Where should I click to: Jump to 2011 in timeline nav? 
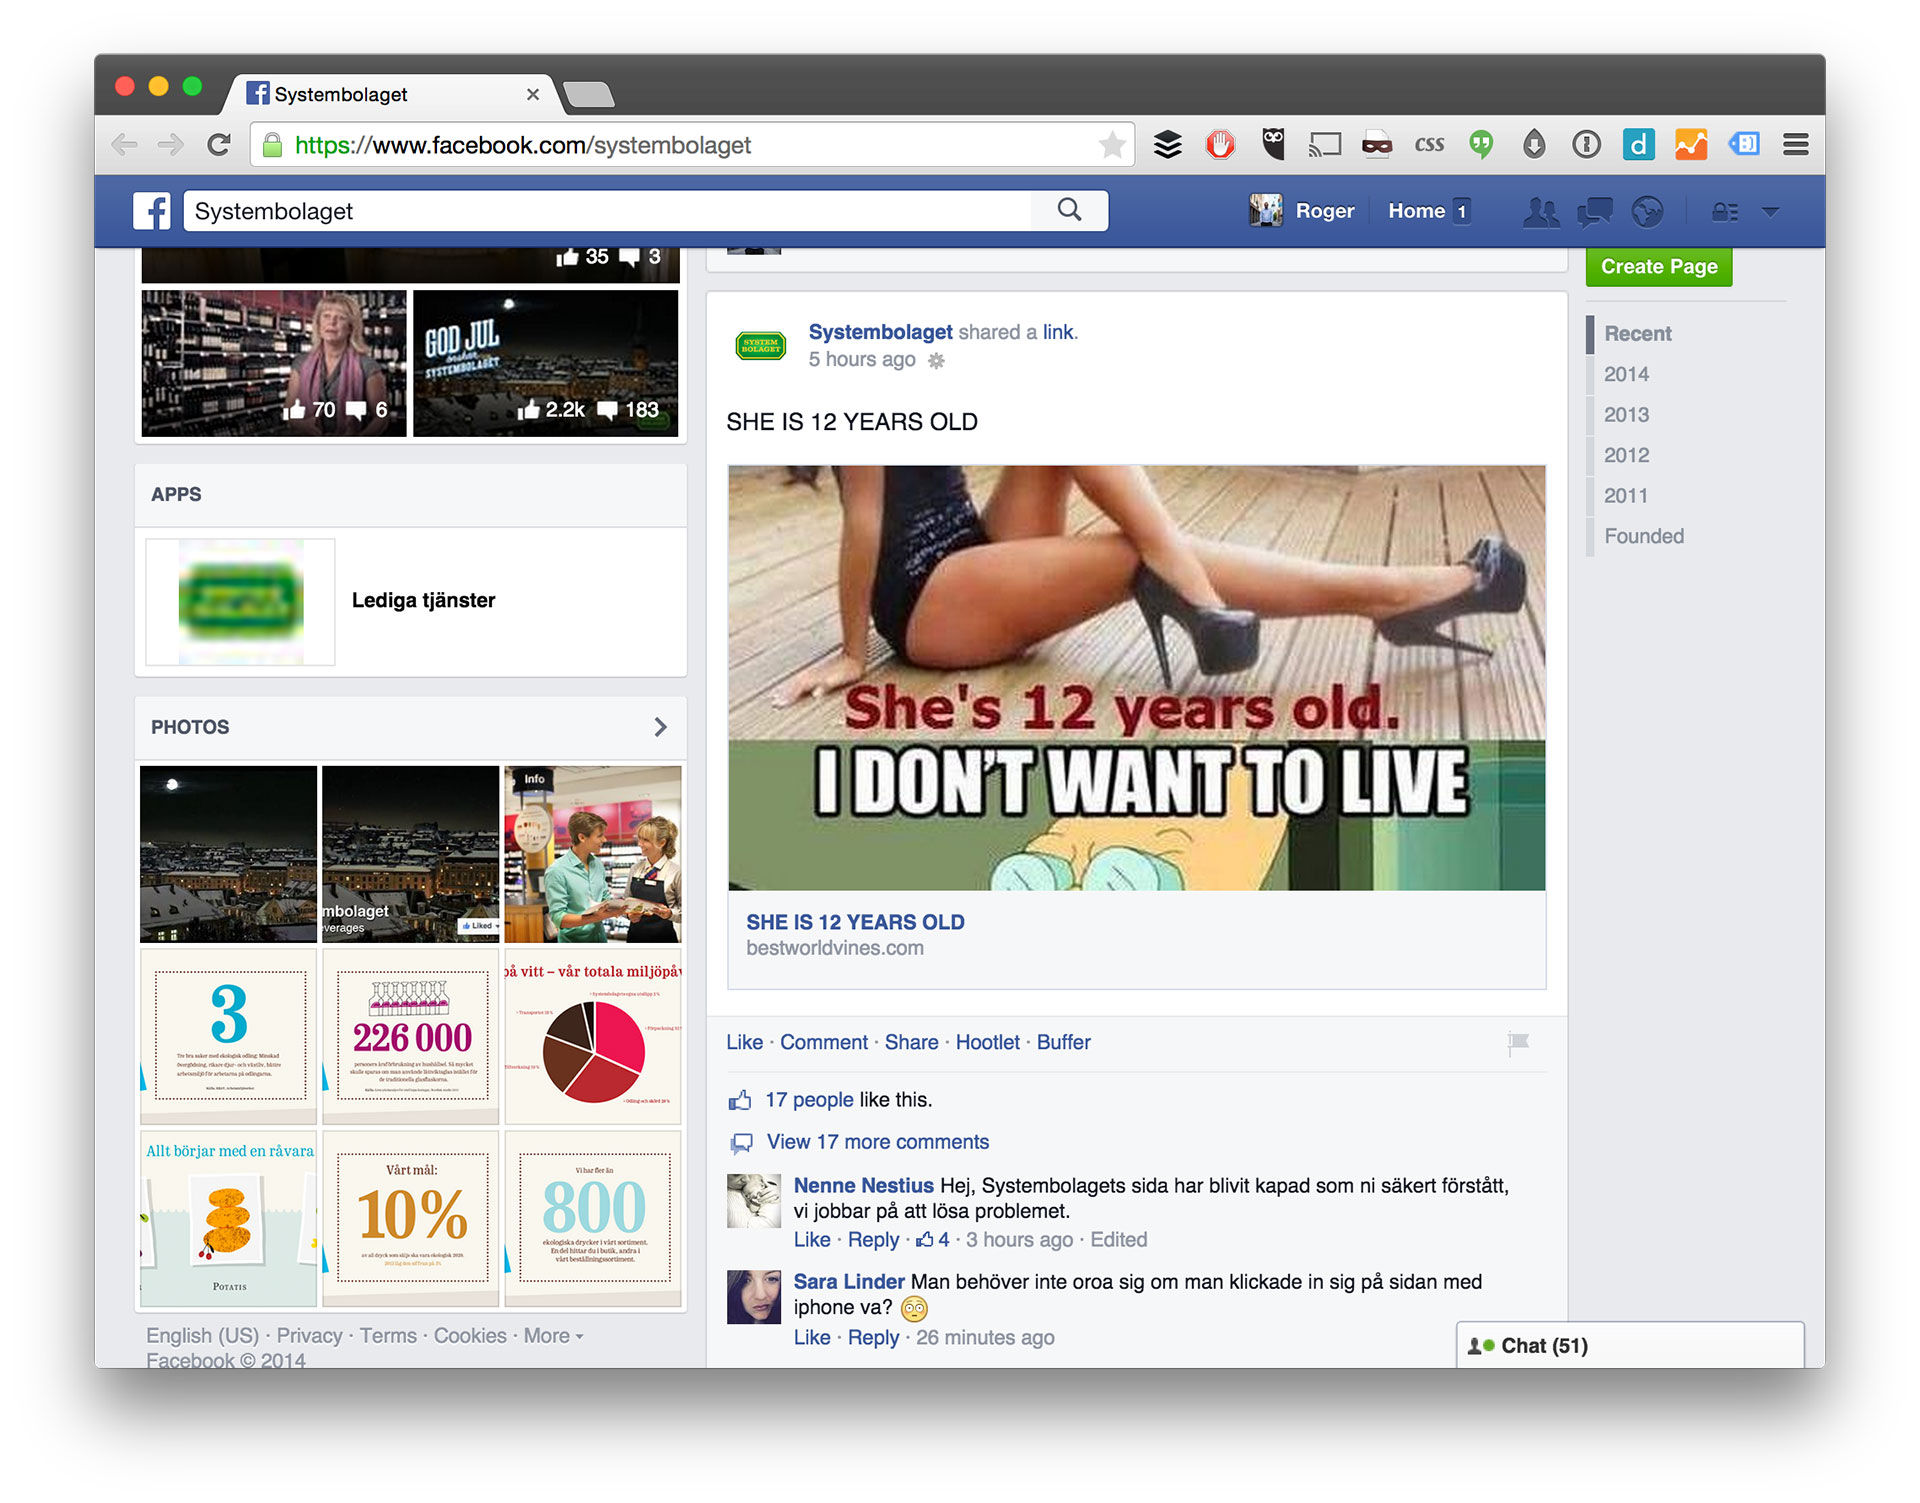[x=1626, y=496]
